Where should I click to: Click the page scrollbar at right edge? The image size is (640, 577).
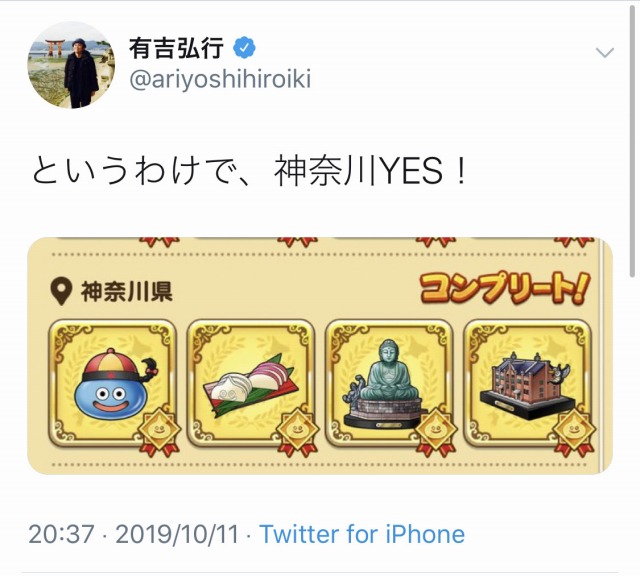tap(632, 139)
